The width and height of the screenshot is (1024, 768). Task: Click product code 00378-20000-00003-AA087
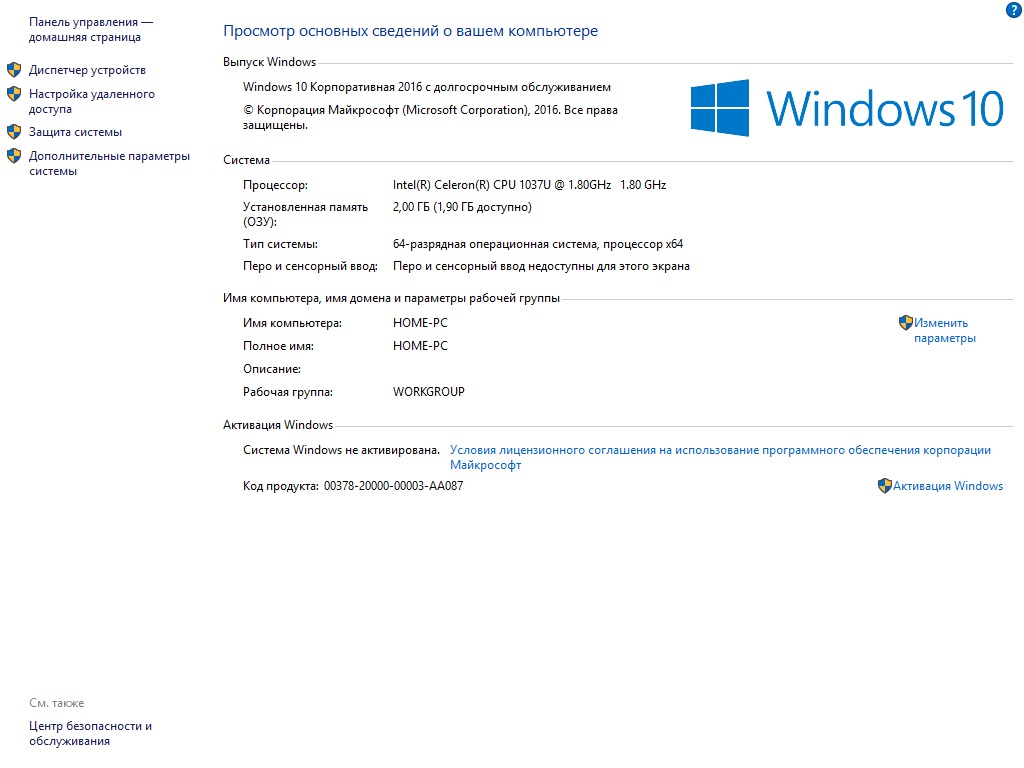393,486
